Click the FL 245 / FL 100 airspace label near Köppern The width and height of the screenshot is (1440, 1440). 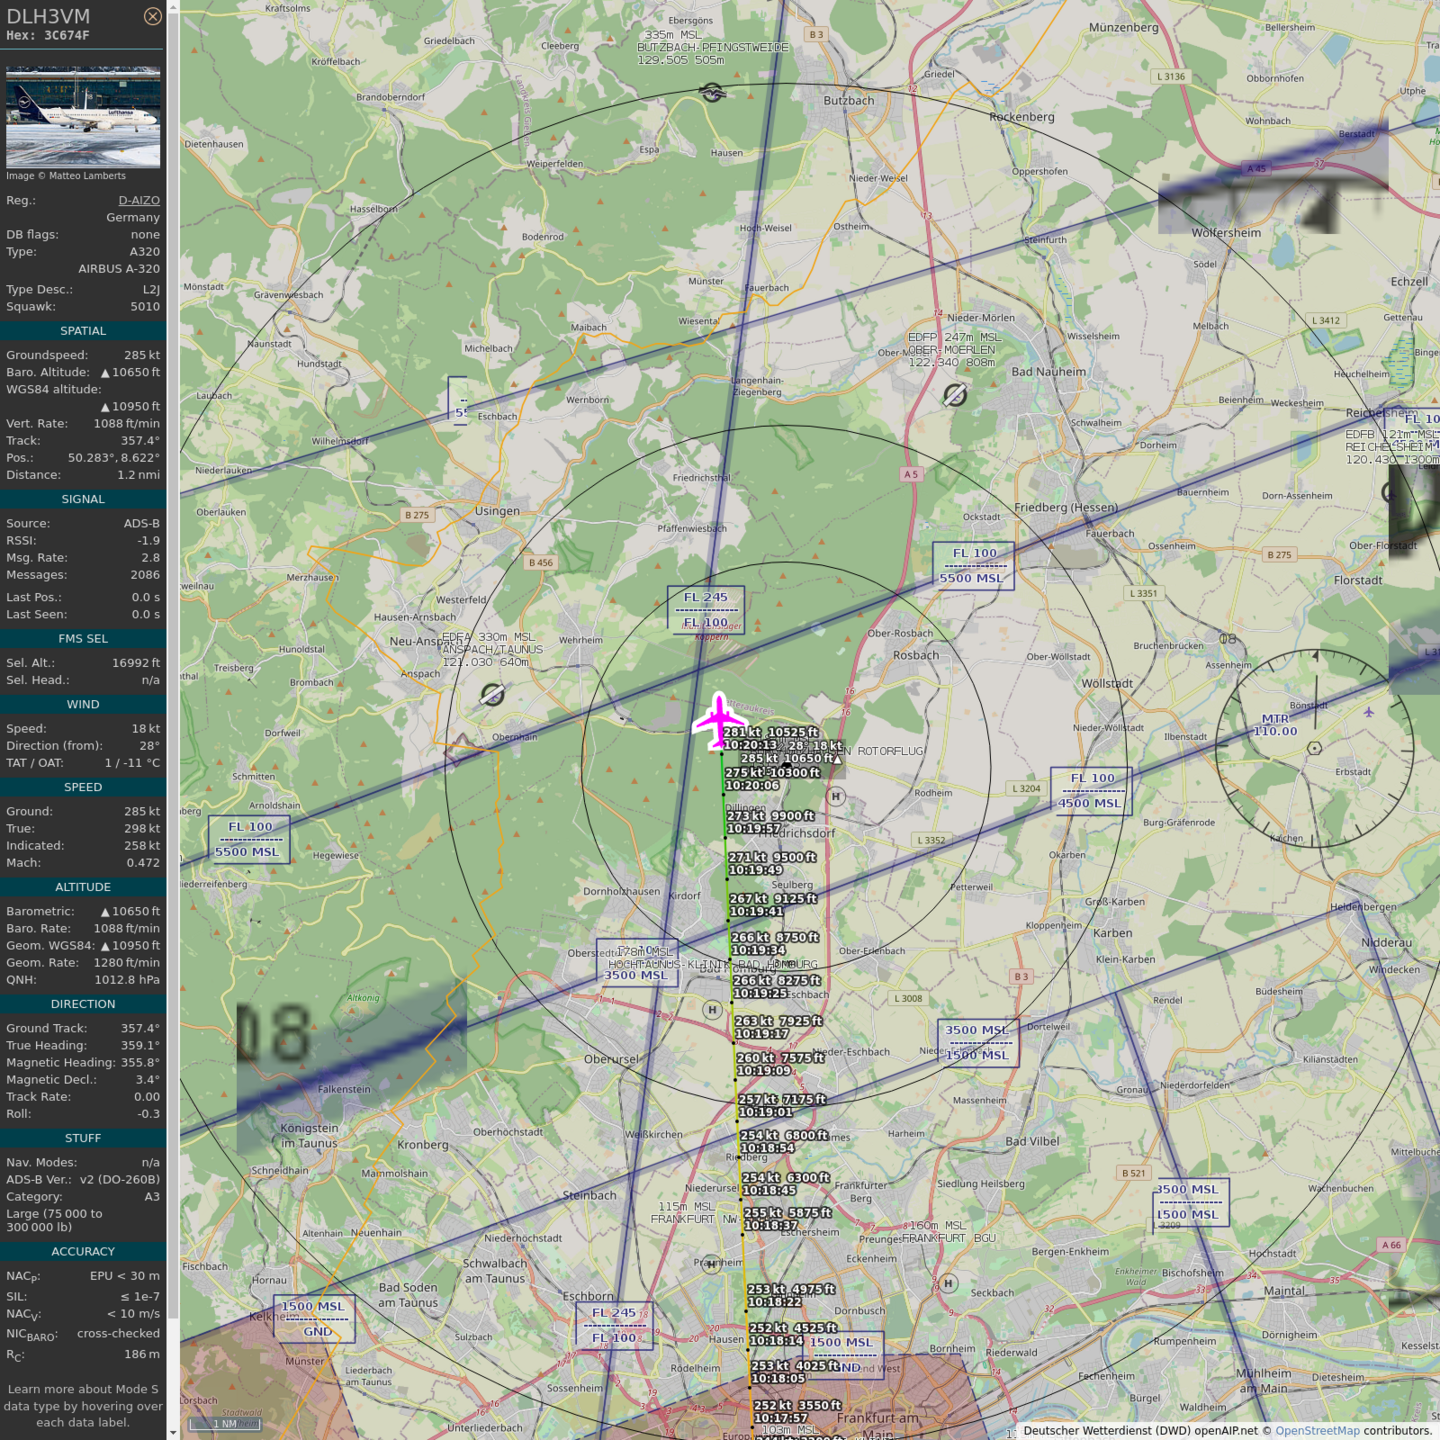pos(706,610)
